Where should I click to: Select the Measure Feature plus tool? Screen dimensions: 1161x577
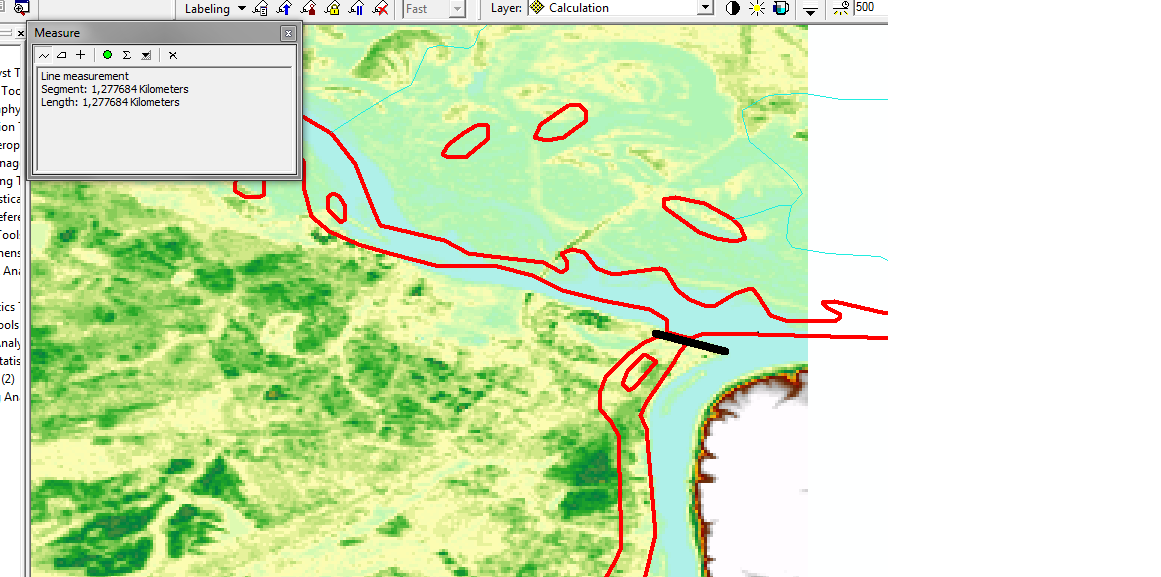click(x=81, y=55)
